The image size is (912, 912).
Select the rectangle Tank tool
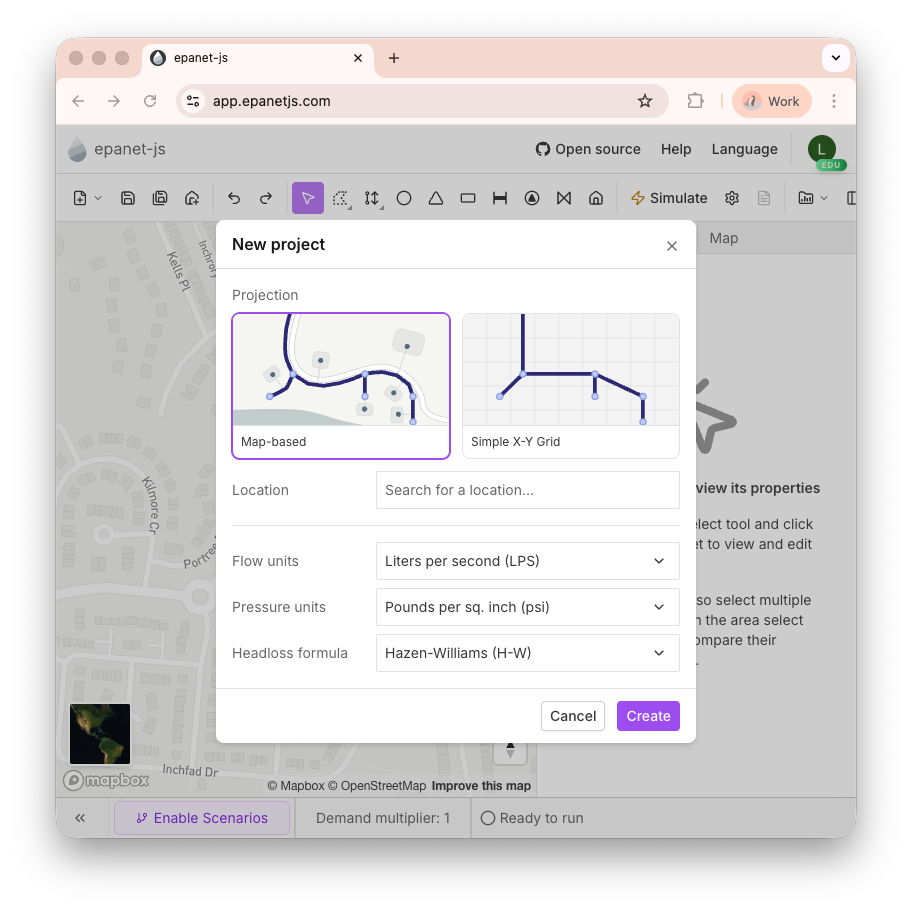point(468,198)
